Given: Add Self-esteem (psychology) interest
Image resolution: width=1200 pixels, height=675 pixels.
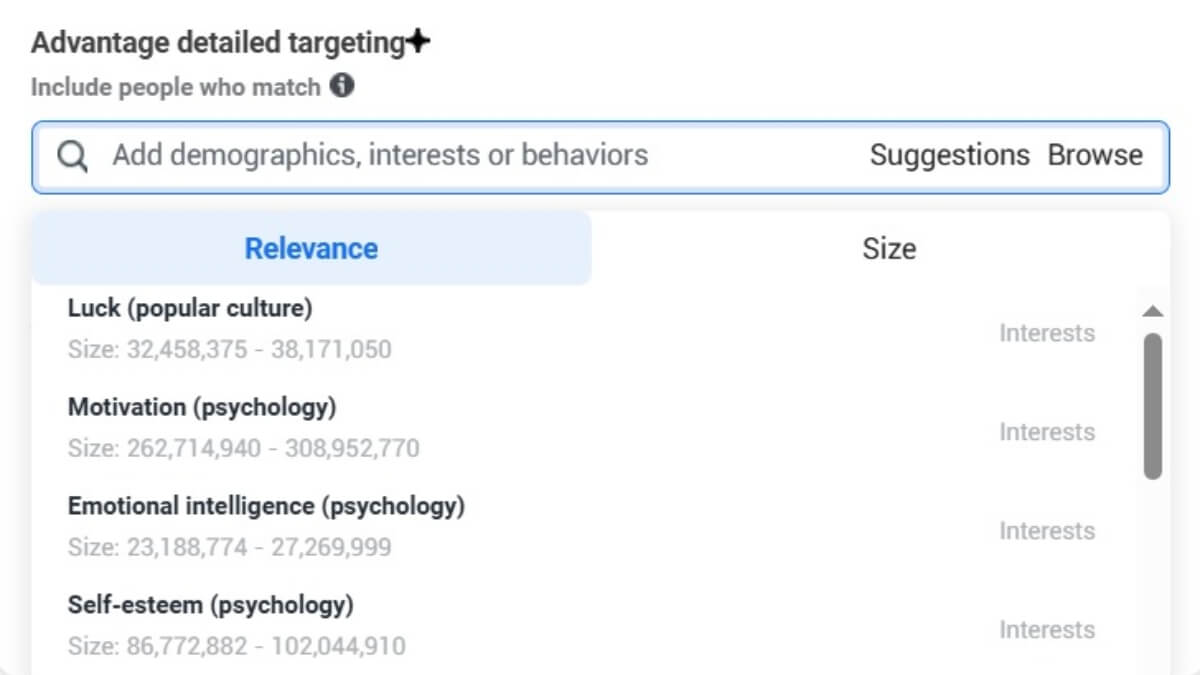Looking at the screenshot, I should 211,606.
